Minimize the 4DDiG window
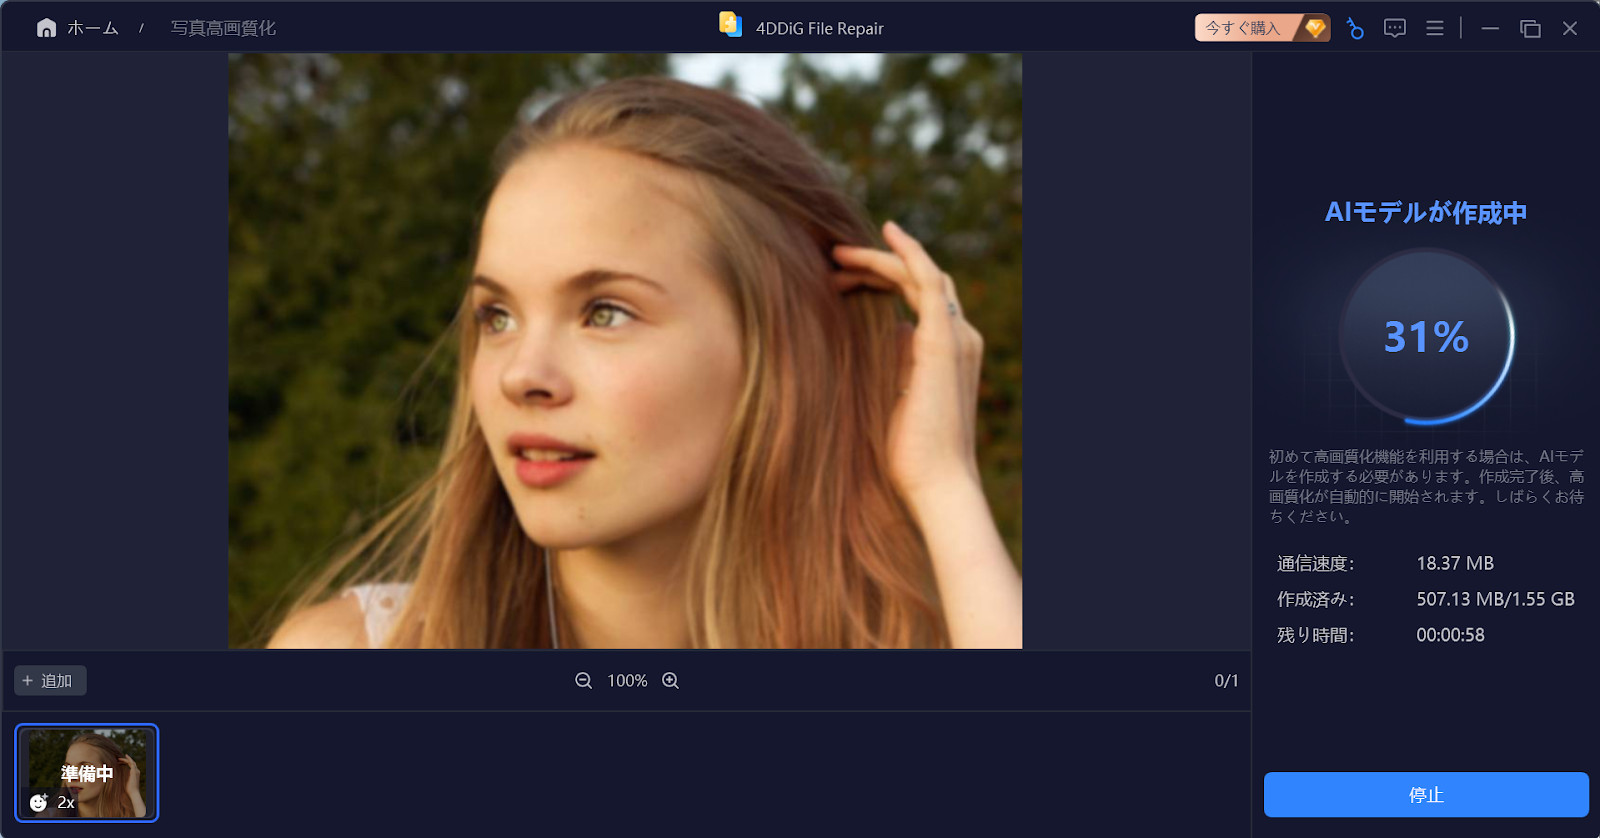This screenshot has width=1600, height=838. pos(1490,28)
